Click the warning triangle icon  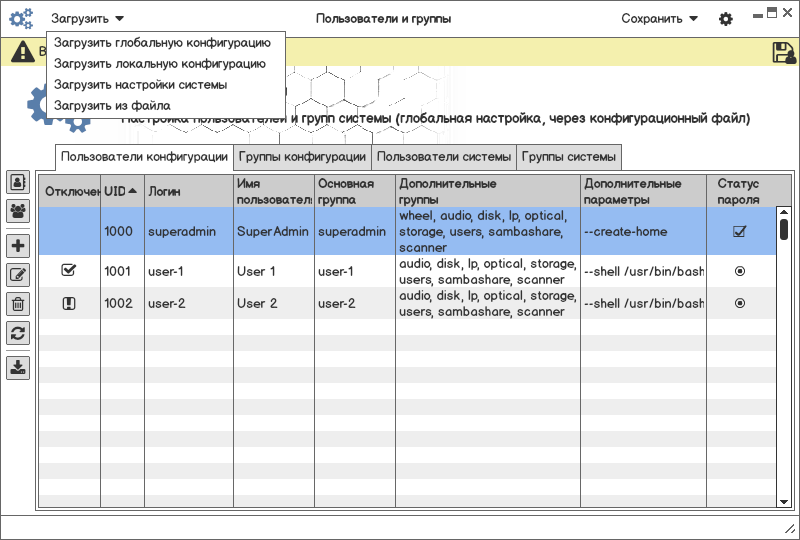coord(23,52)
